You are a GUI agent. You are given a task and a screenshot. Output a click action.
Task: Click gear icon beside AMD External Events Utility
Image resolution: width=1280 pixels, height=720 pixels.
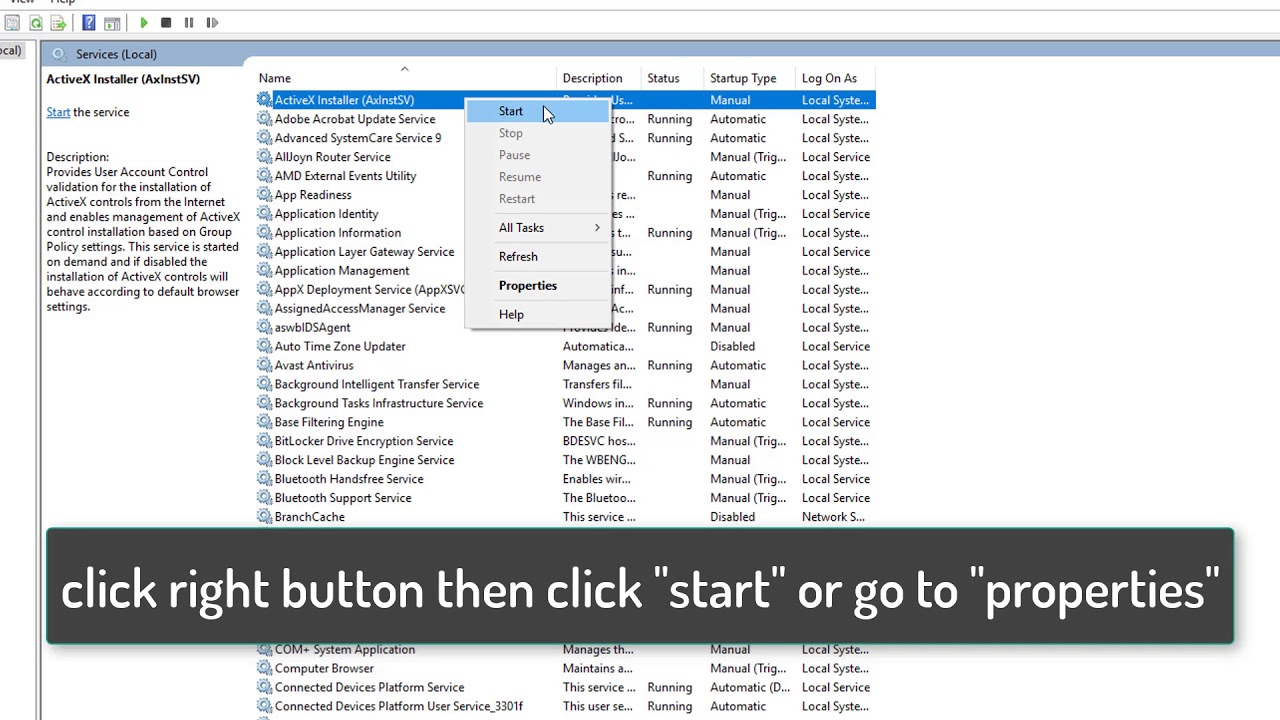264,176
